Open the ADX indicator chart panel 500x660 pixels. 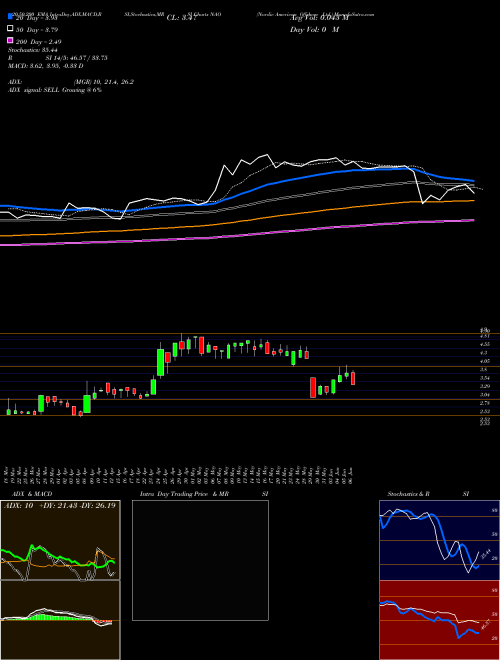tap(60, 540)
